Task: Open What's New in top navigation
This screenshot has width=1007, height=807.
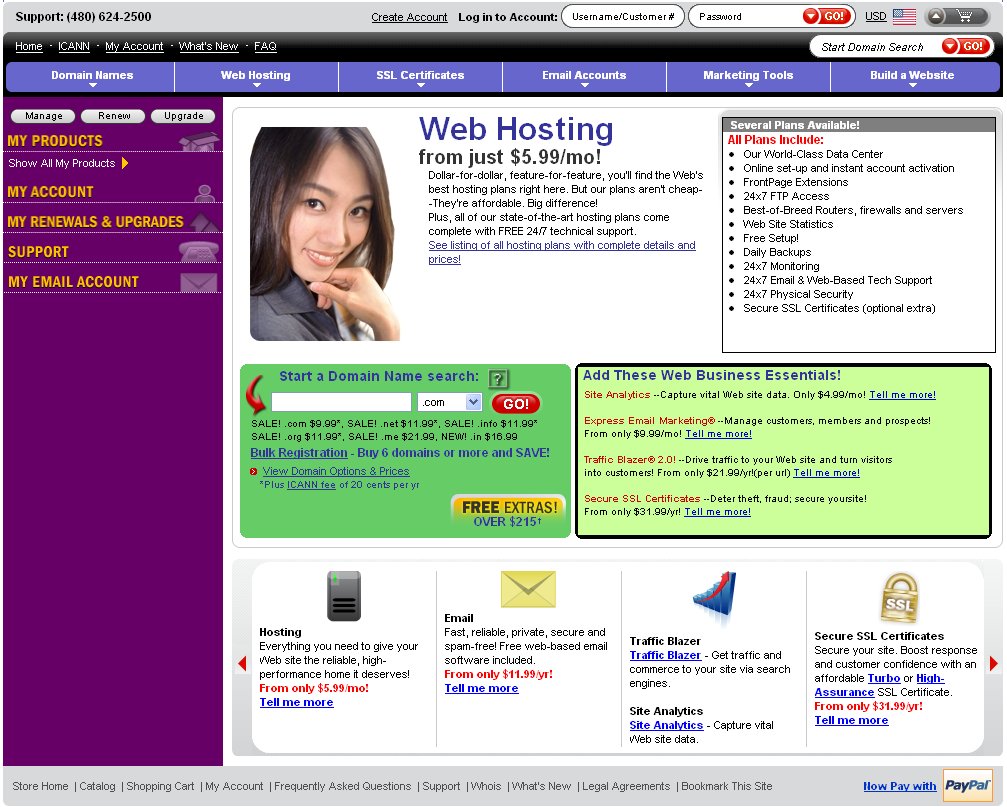Action: tap(208, 46)
